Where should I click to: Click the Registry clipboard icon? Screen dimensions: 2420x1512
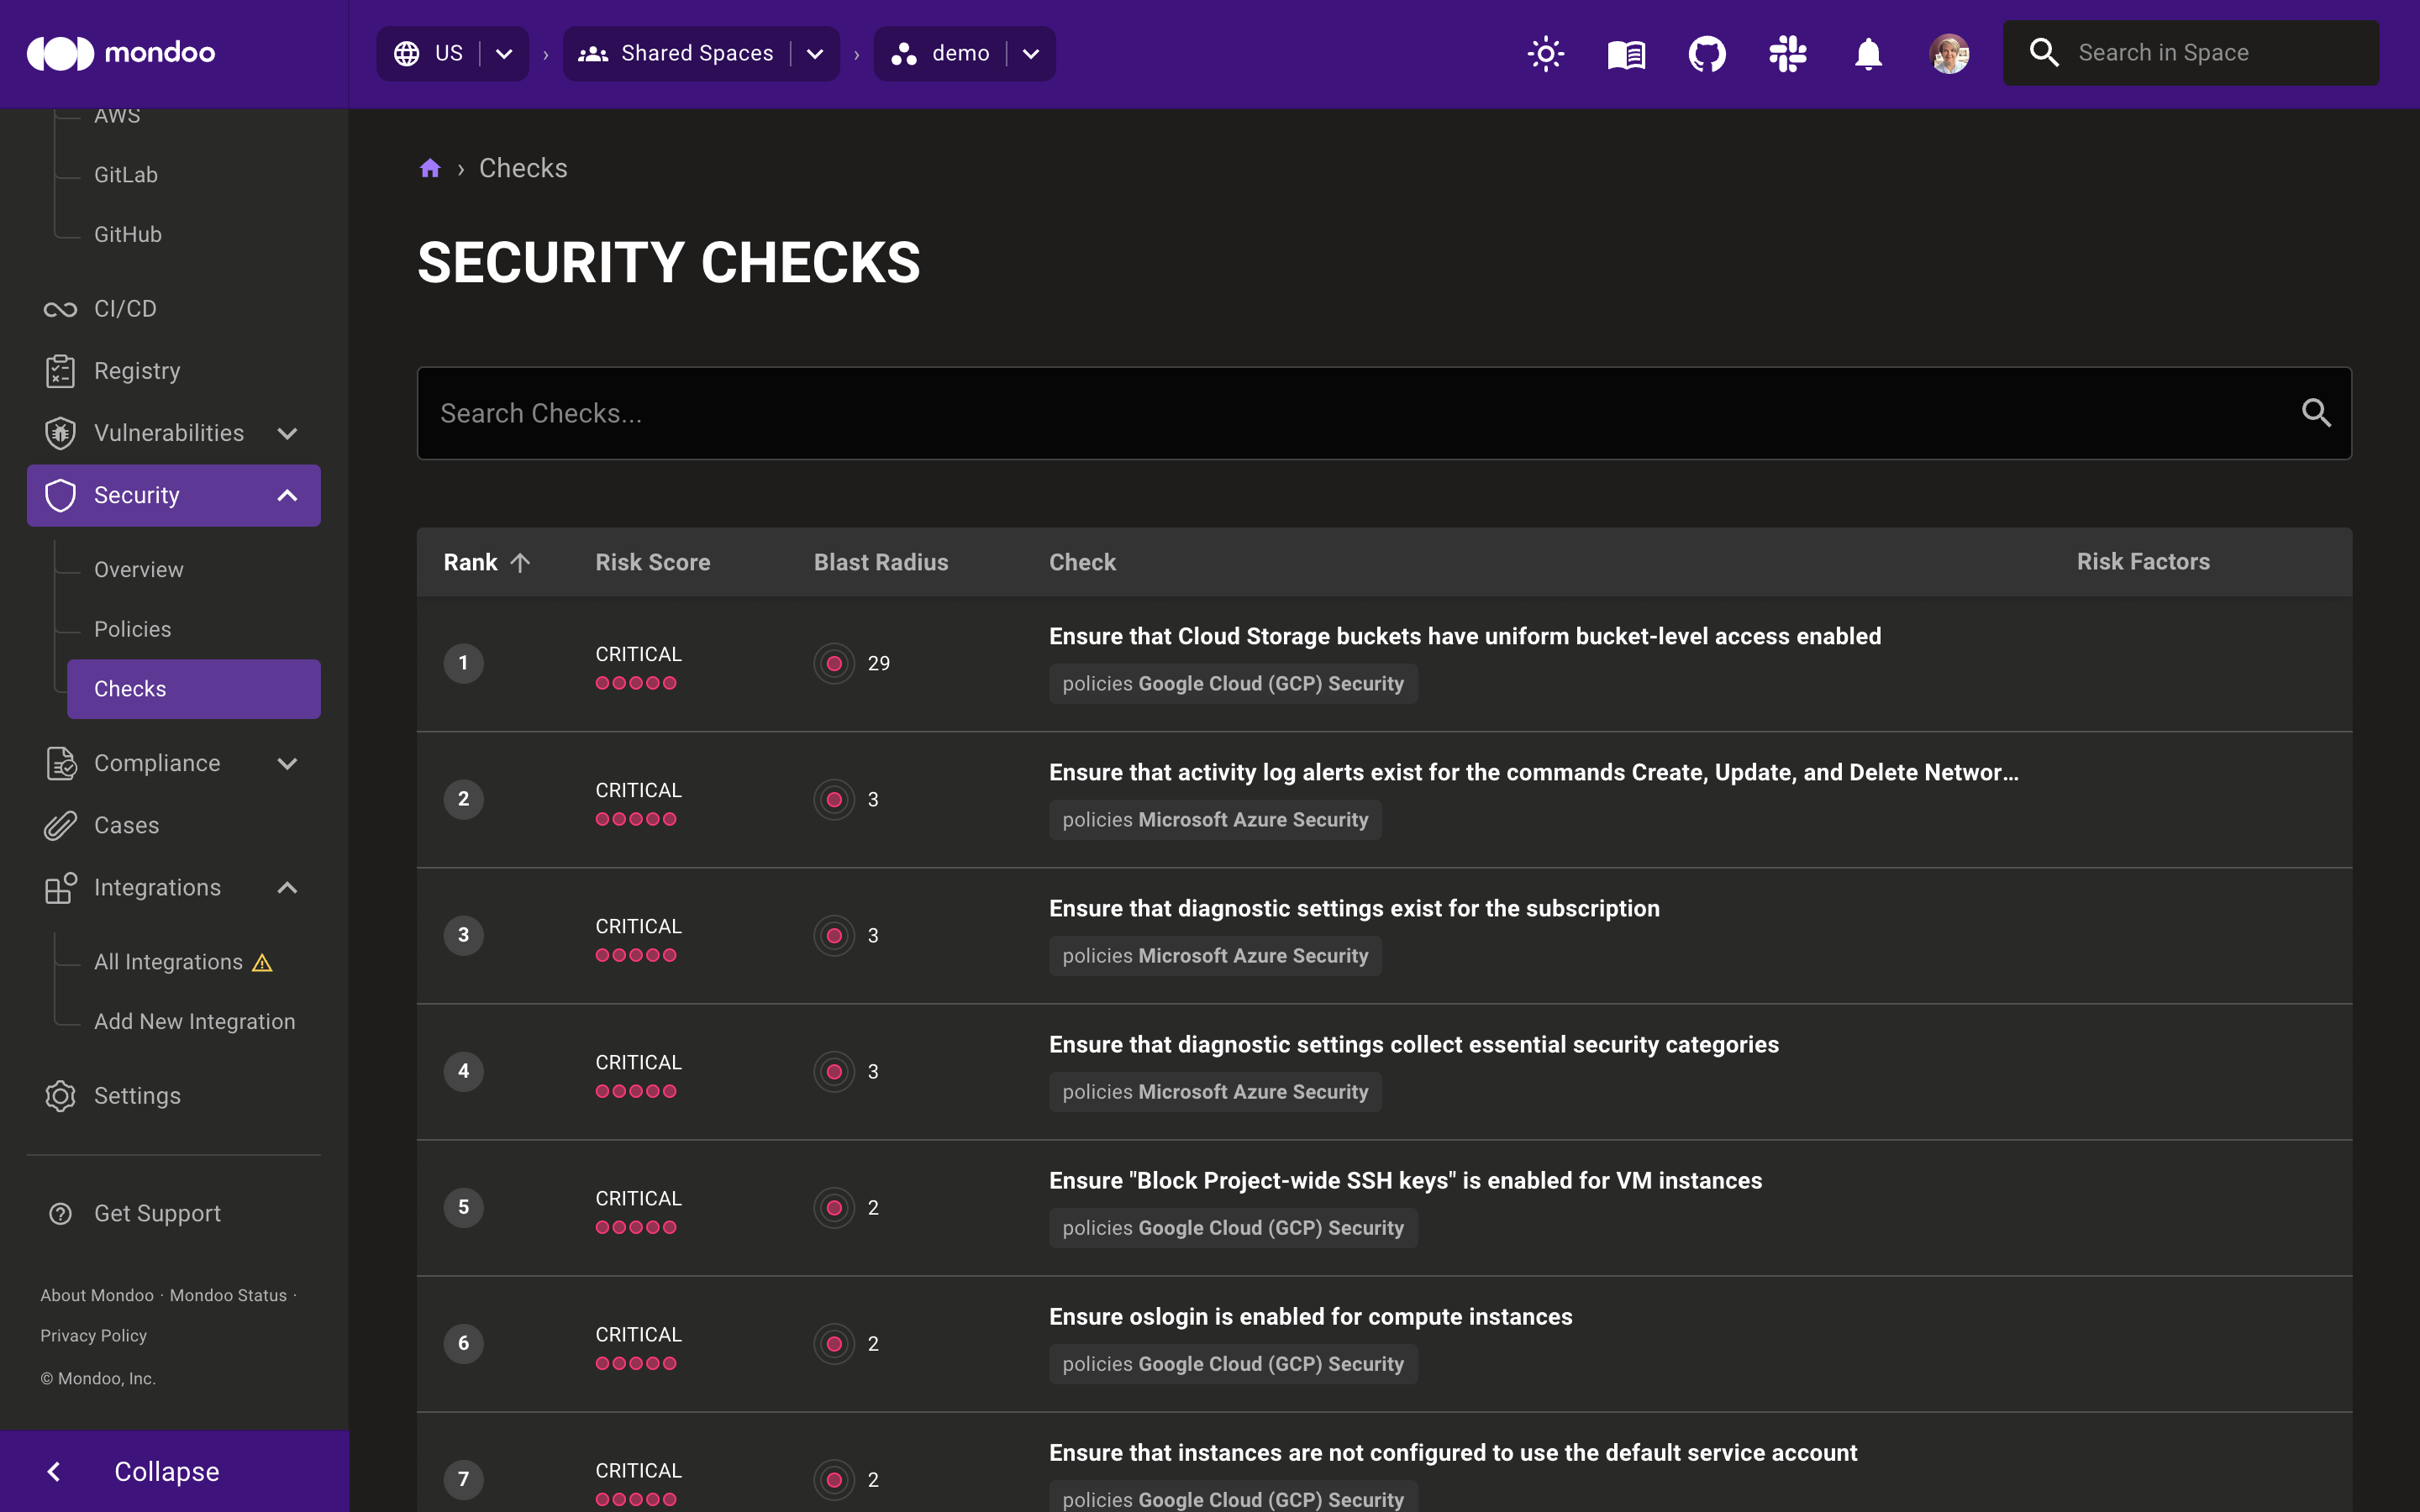point(60,371)
